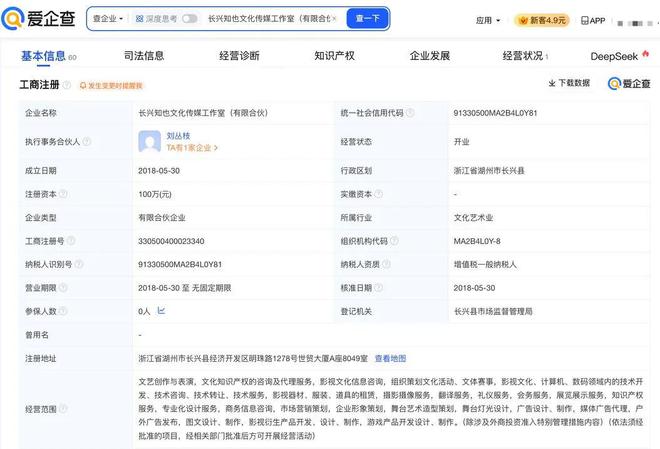Click the credit code 91330500MA2B4L0Y81 value
660x449 pixels.
coord(495,113)
